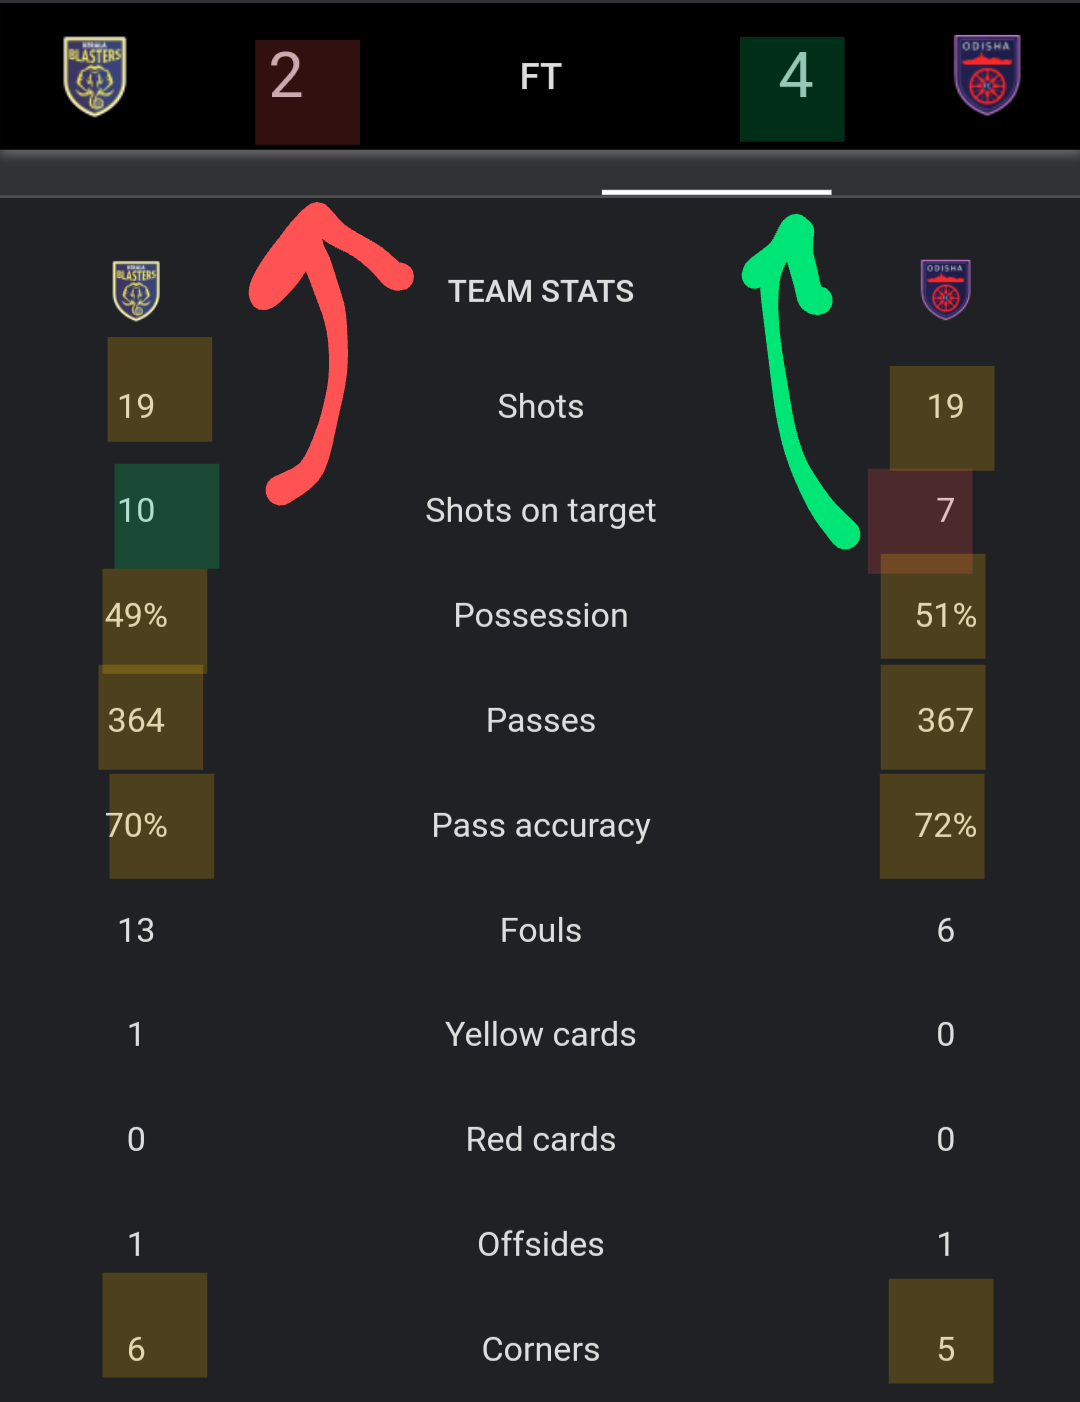Click the TEAM STATS heading
The image size is (1080, 1402).
[540, 291]
